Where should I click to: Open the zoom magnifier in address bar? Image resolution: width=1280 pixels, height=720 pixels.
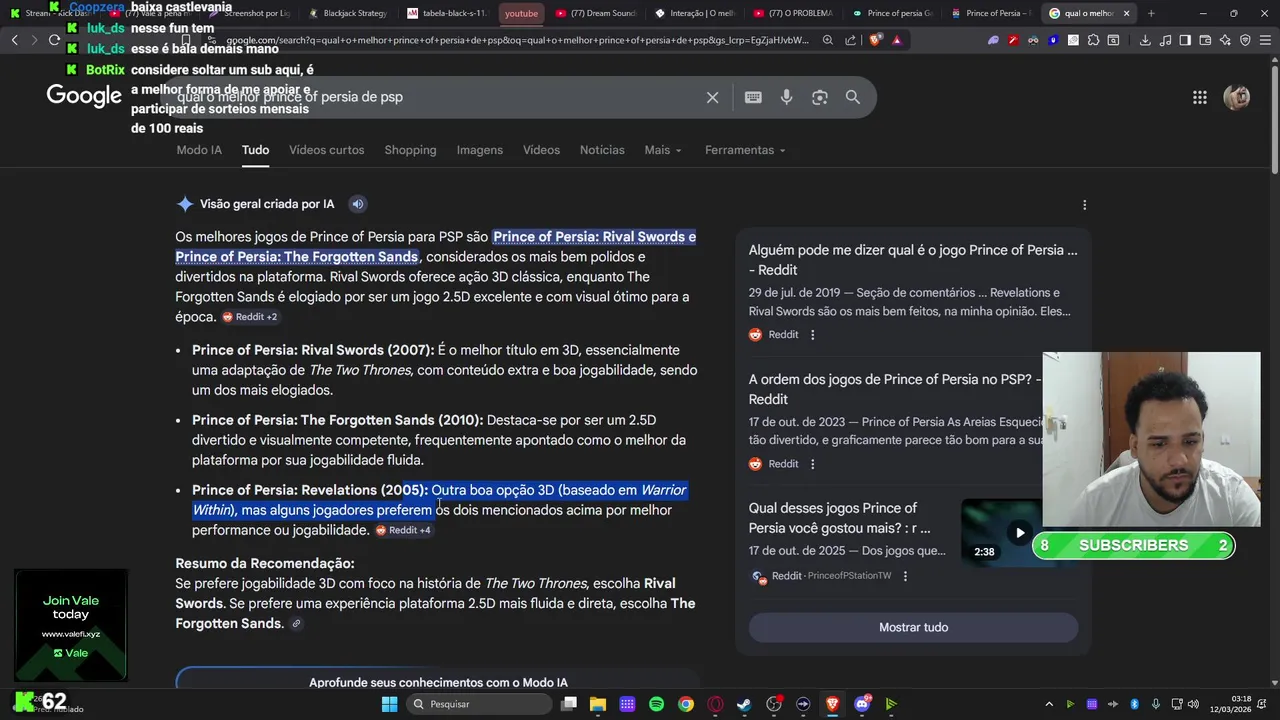827,40
